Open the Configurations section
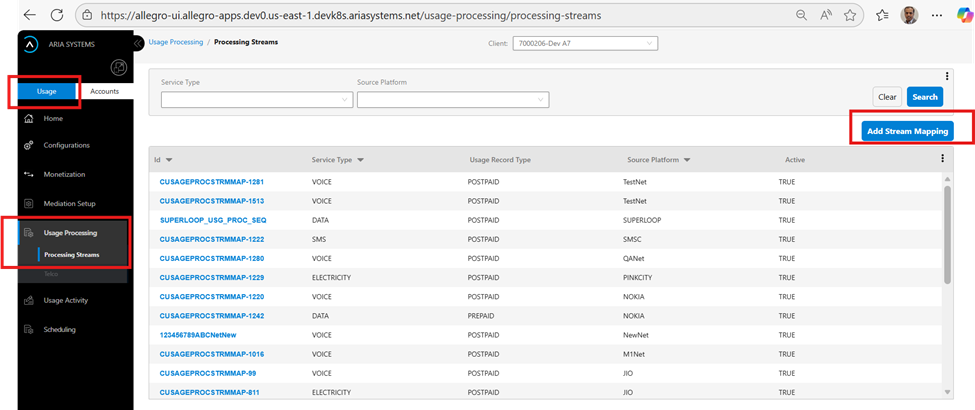 (x=66, y=145)
